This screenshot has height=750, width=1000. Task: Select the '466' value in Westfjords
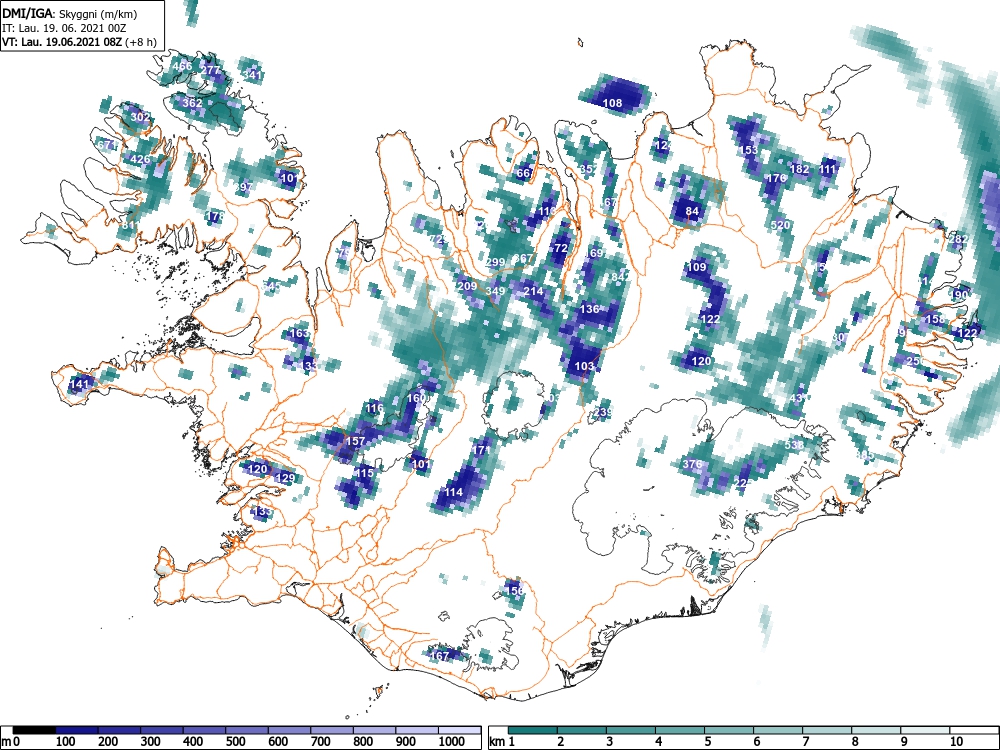[182, 66]
